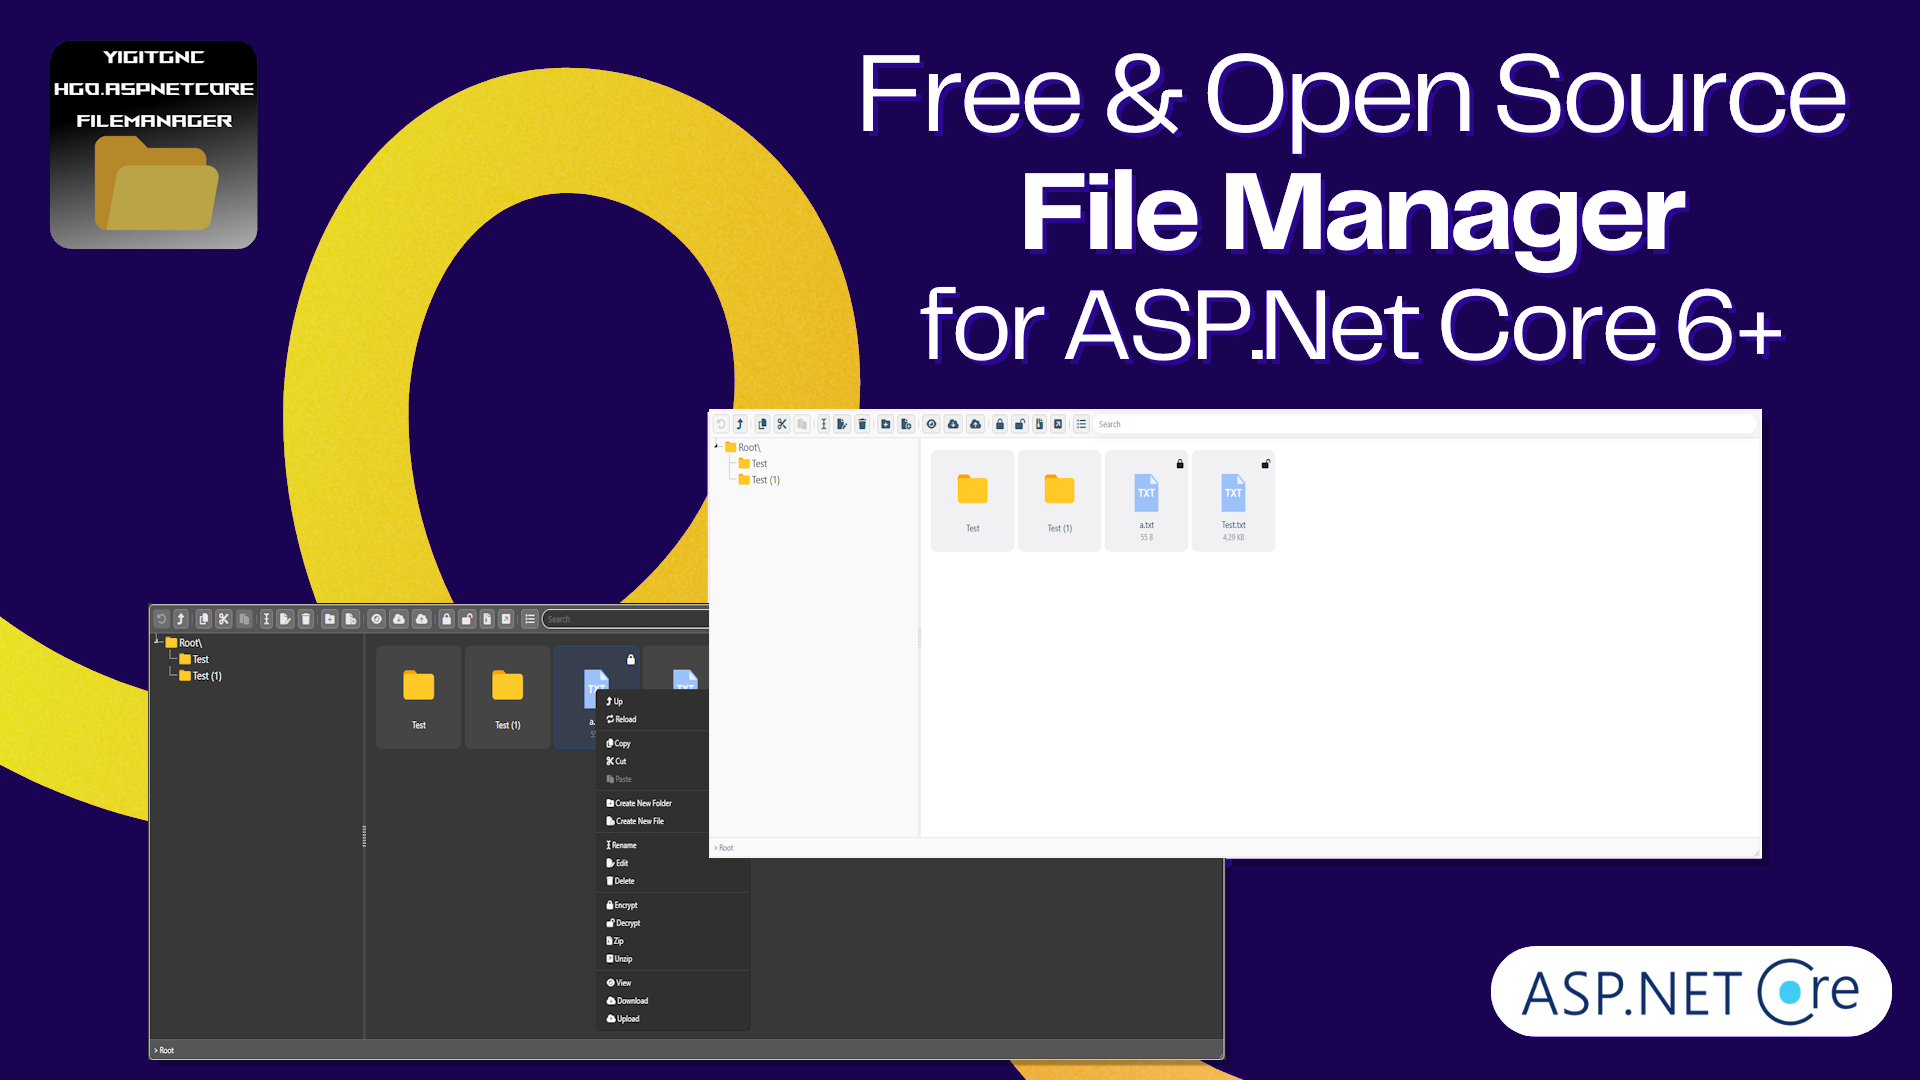Click Copy icon in light file manager toolbar
The image size is (1920, 1080).
point(762,424)
